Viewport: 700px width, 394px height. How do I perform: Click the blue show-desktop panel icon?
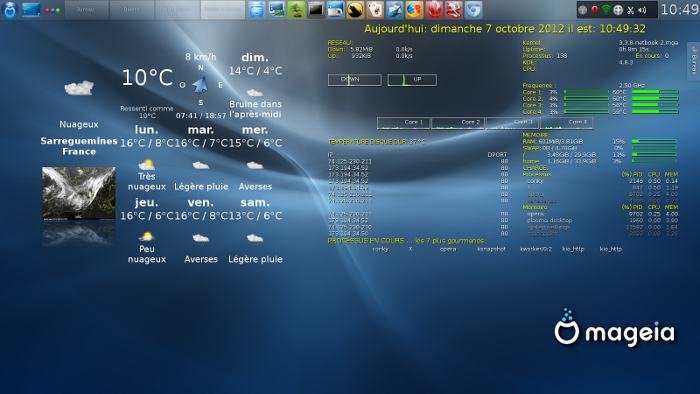pyautogui.click(x=31, y=9)
